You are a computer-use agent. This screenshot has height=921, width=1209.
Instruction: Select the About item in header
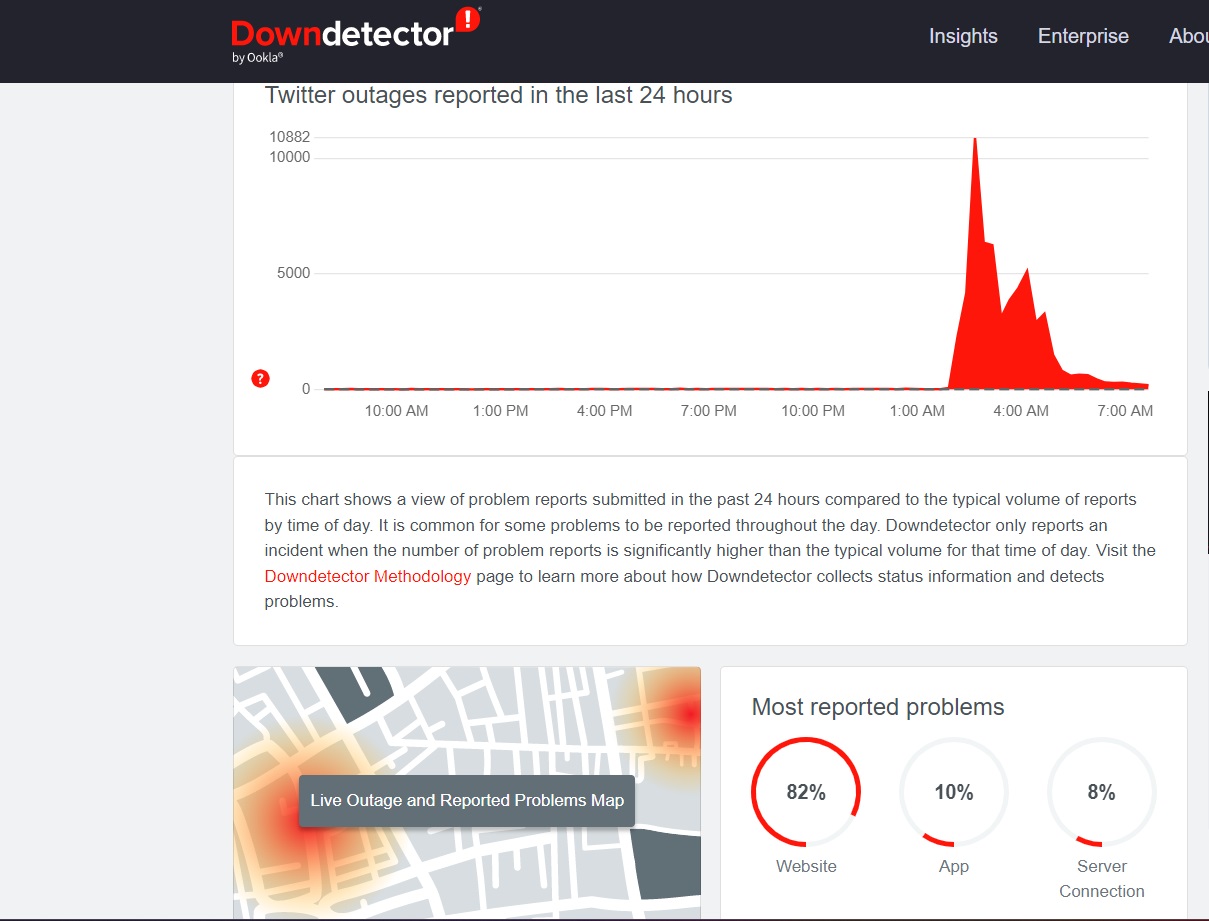(x=1188, y=36)
